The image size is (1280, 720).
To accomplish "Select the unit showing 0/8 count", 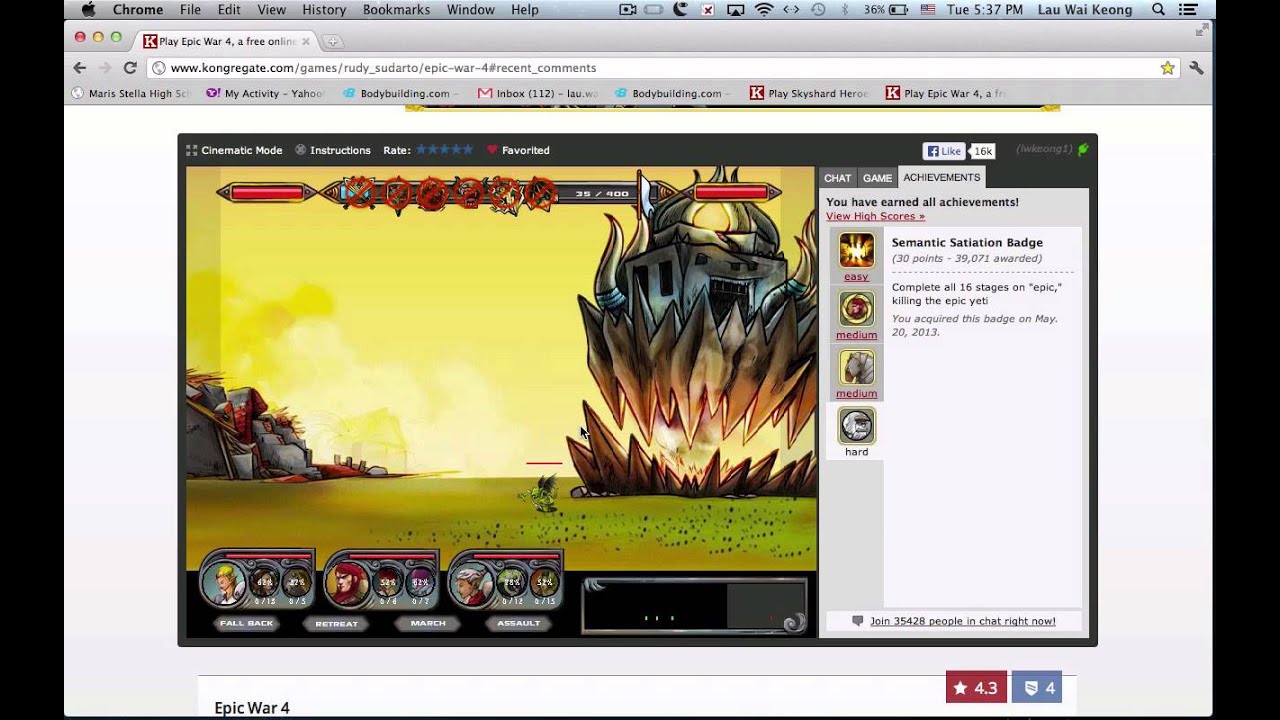I will (x=389, y=582).
